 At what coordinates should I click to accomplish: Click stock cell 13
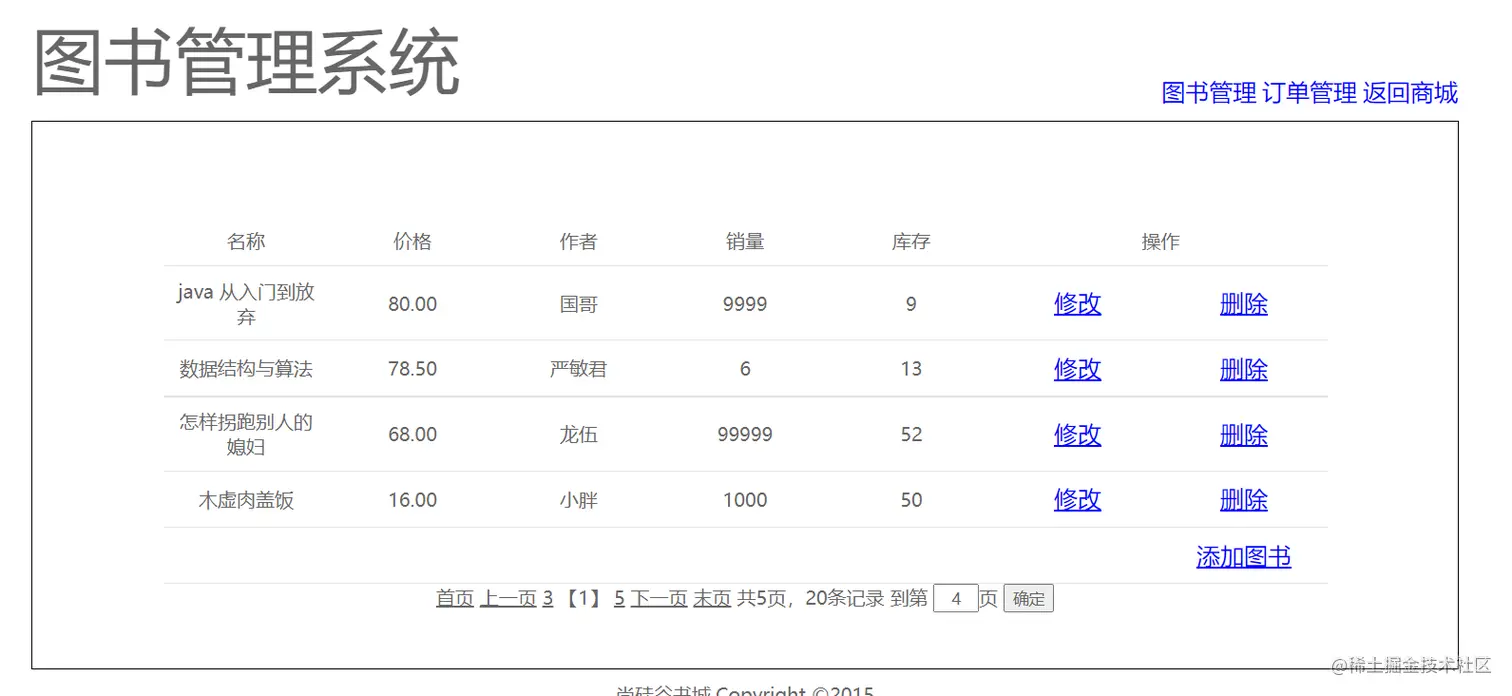pyautogui.click(x=911, y=369)
